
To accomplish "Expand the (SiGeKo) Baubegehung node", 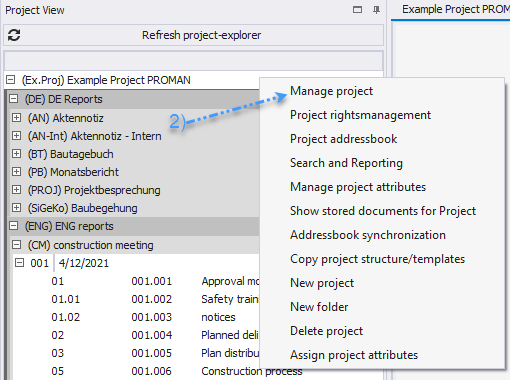I will click(16, 208).
